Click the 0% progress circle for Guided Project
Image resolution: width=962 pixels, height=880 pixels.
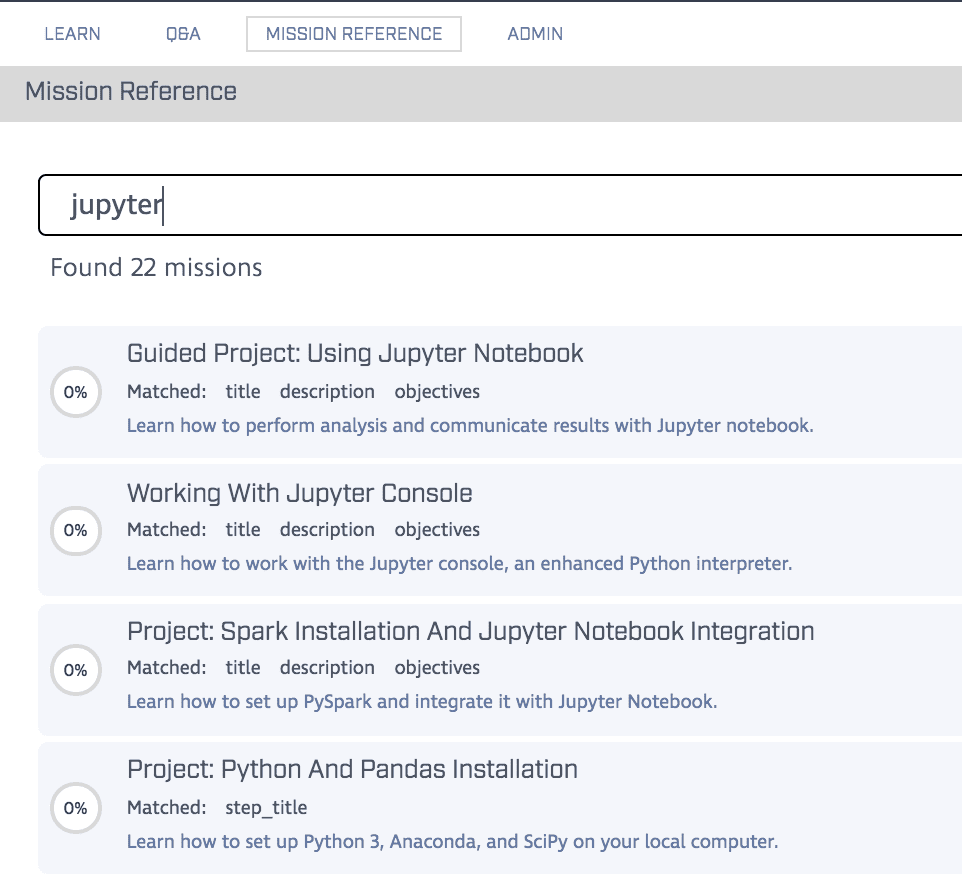75,393
